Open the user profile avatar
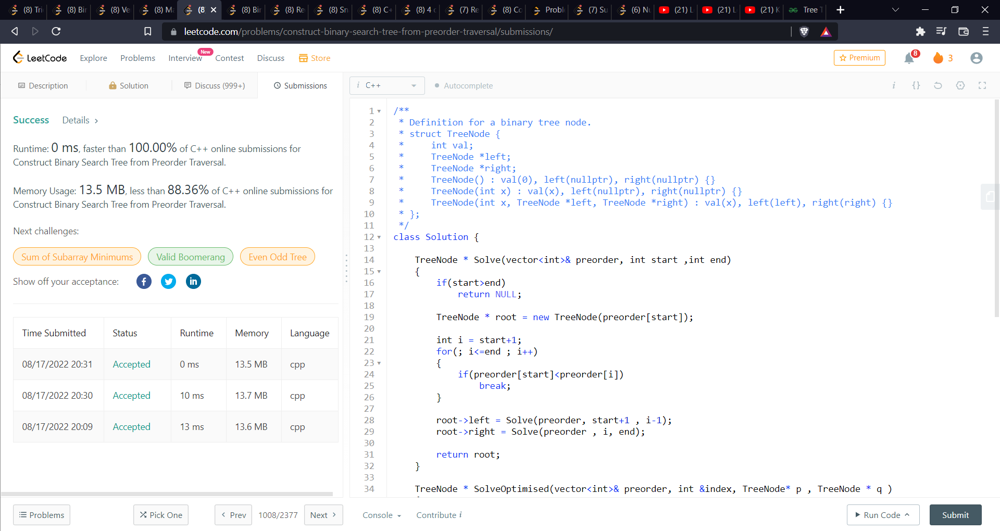 (976, 58)
